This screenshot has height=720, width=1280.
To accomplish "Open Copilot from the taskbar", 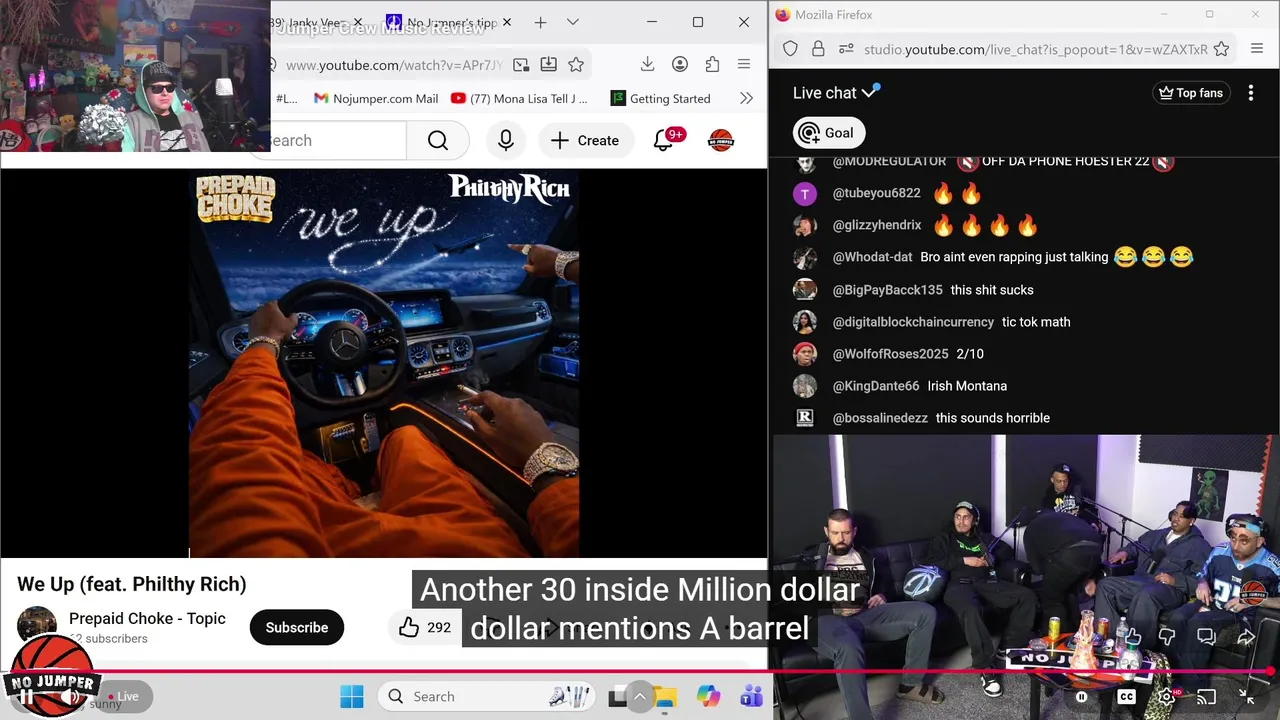I will click(708, 697).
